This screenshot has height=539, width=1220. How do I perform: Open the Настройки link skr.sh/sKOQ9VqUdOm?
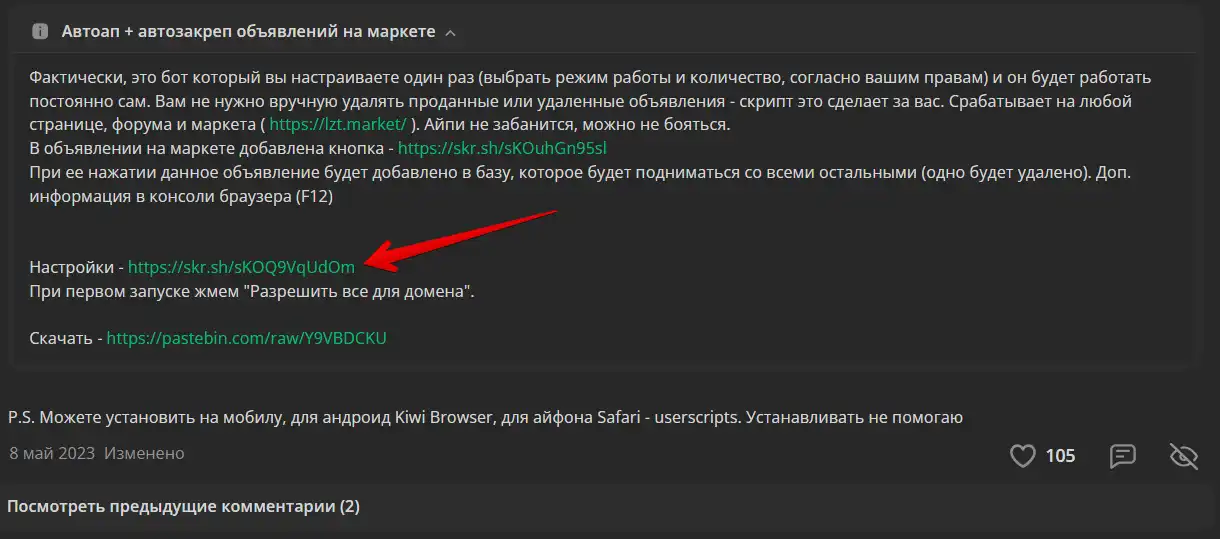coord(241,268)
